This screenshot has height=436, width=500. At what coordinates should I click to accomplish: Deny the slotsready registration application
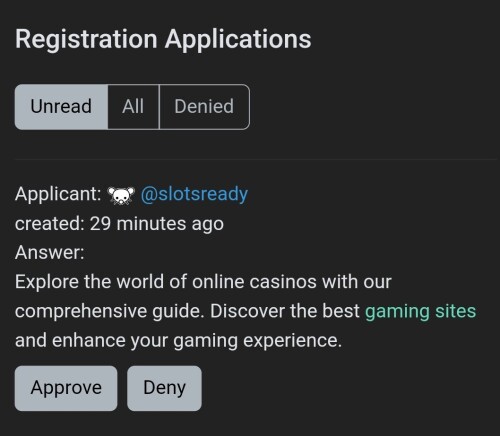164,388
